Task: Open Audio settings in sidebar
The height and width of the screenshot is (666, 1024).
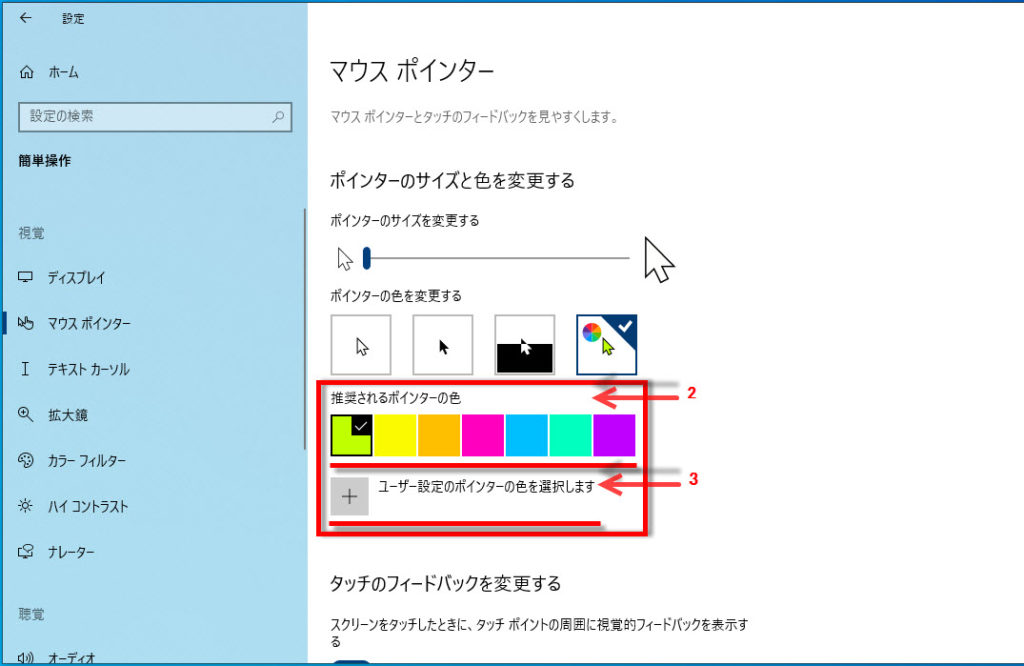Action: tap(68, 657)
